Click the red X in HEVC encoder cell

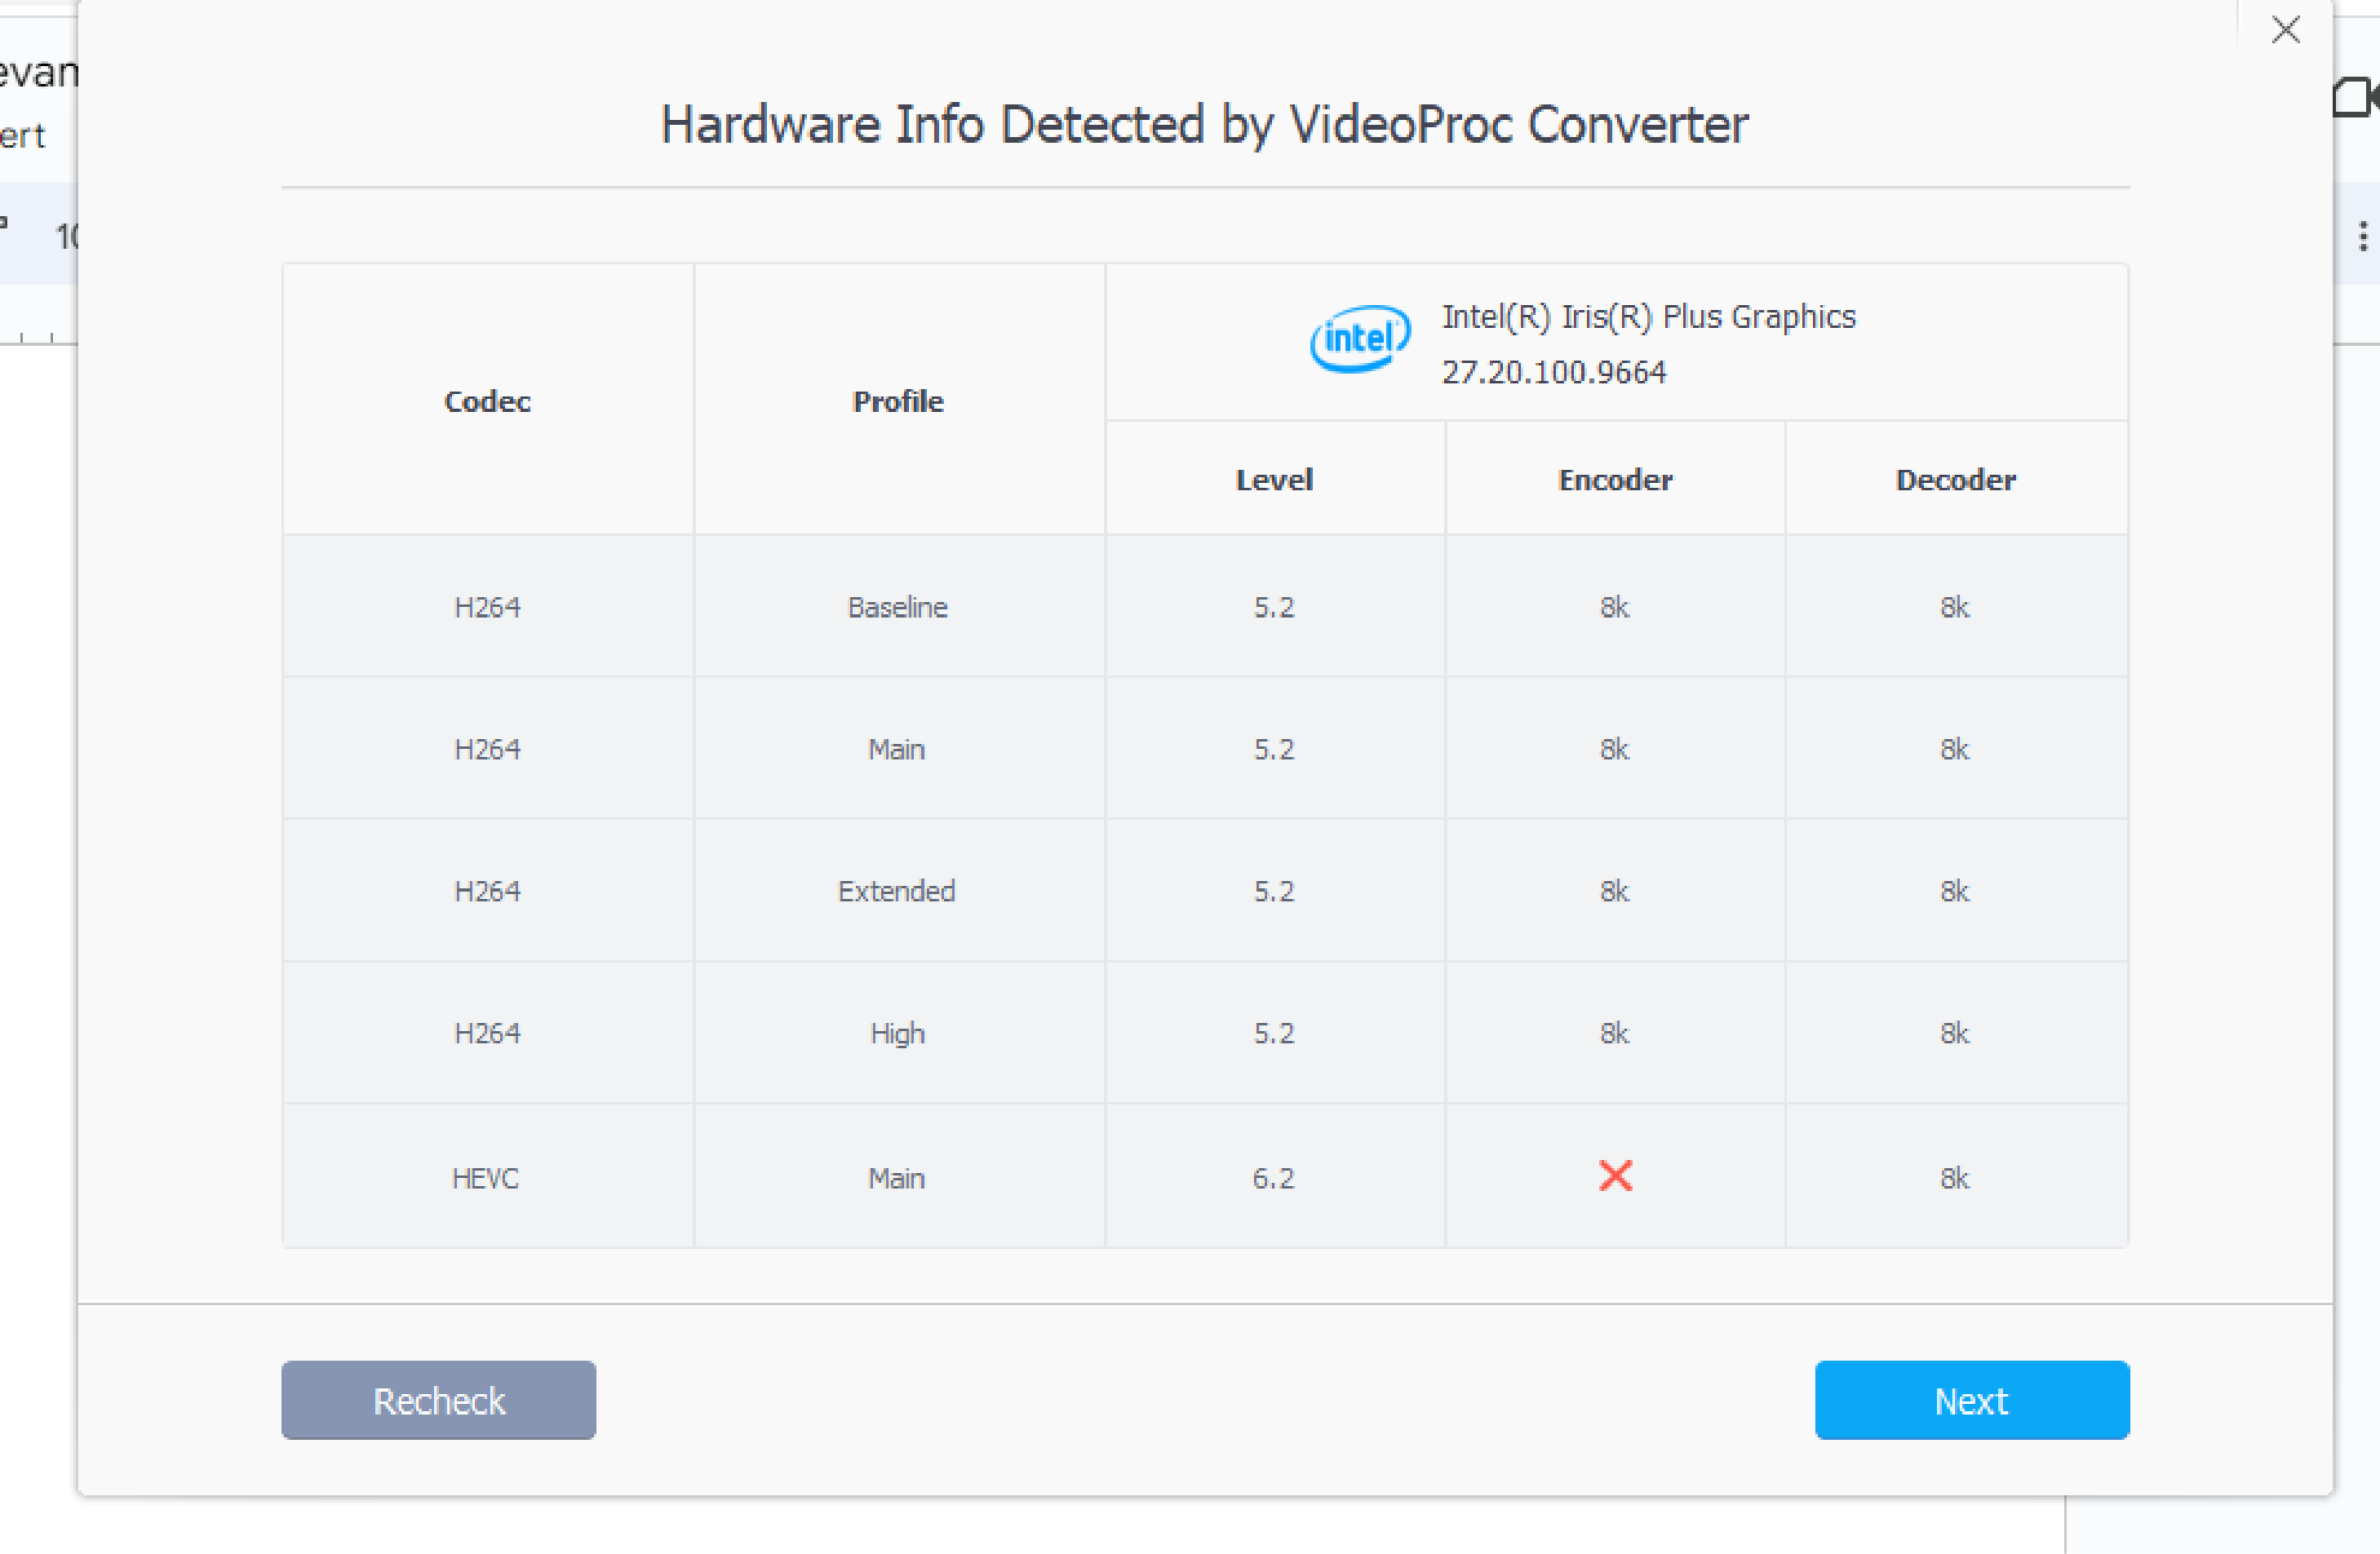pos(1615,1176)
